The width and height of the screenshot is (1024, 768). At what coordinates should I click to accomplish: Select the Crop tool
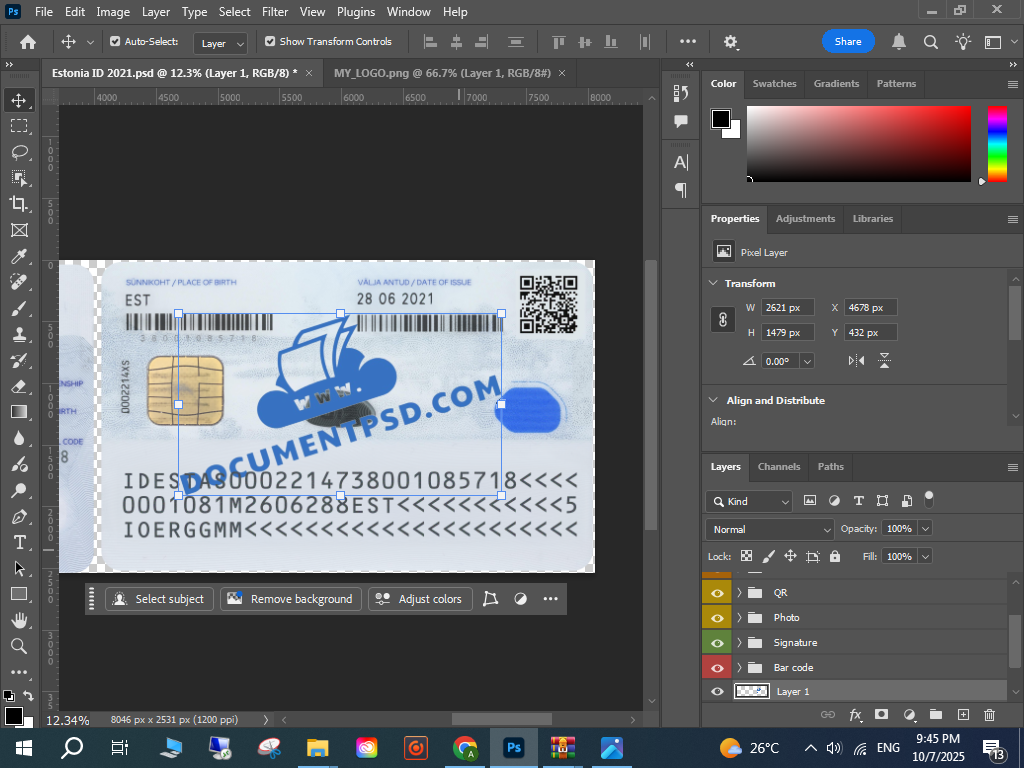[x=18, y=204]
